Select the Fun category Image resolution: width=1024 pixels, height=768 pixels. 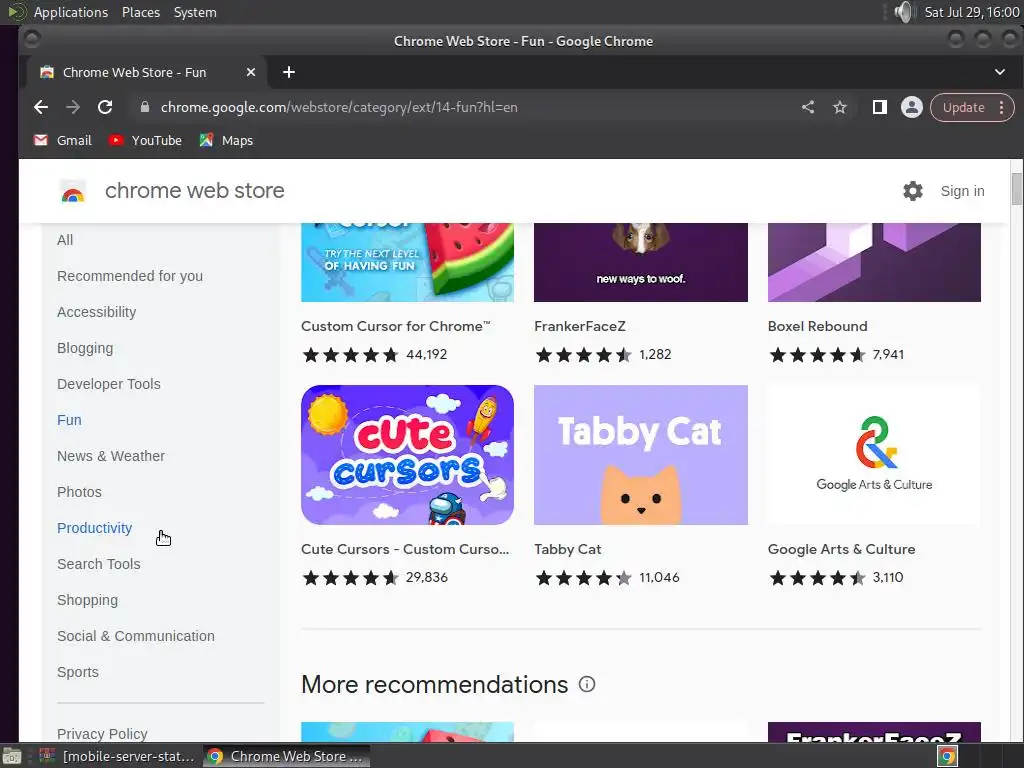(69, 420)
